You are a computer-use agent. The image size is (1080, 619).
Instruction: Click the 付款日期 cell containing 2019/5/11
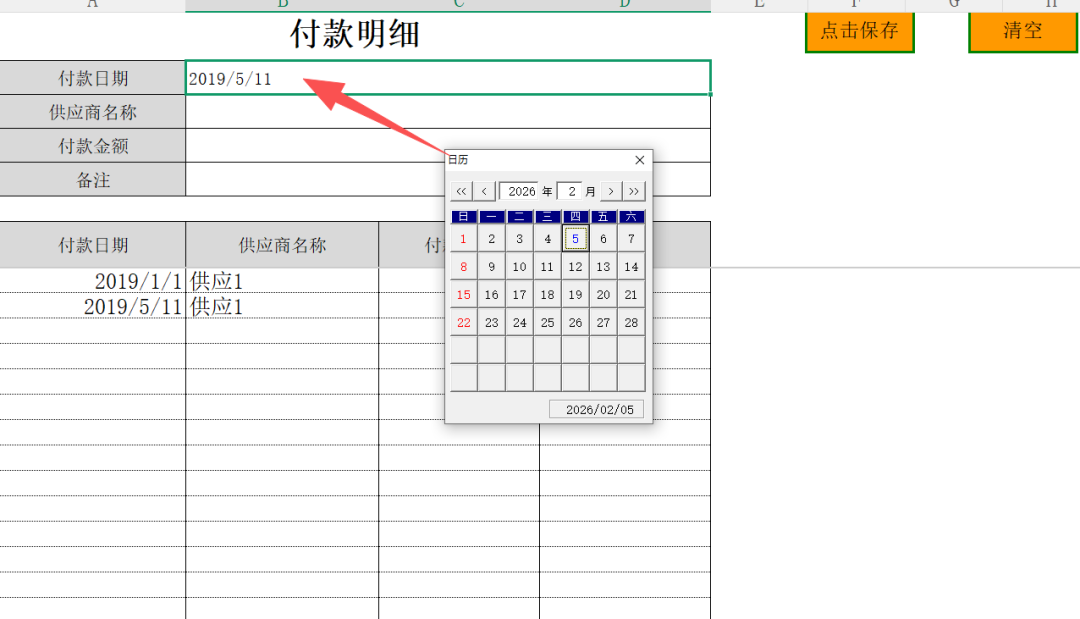pyautogui.click(x=447, y=79)
